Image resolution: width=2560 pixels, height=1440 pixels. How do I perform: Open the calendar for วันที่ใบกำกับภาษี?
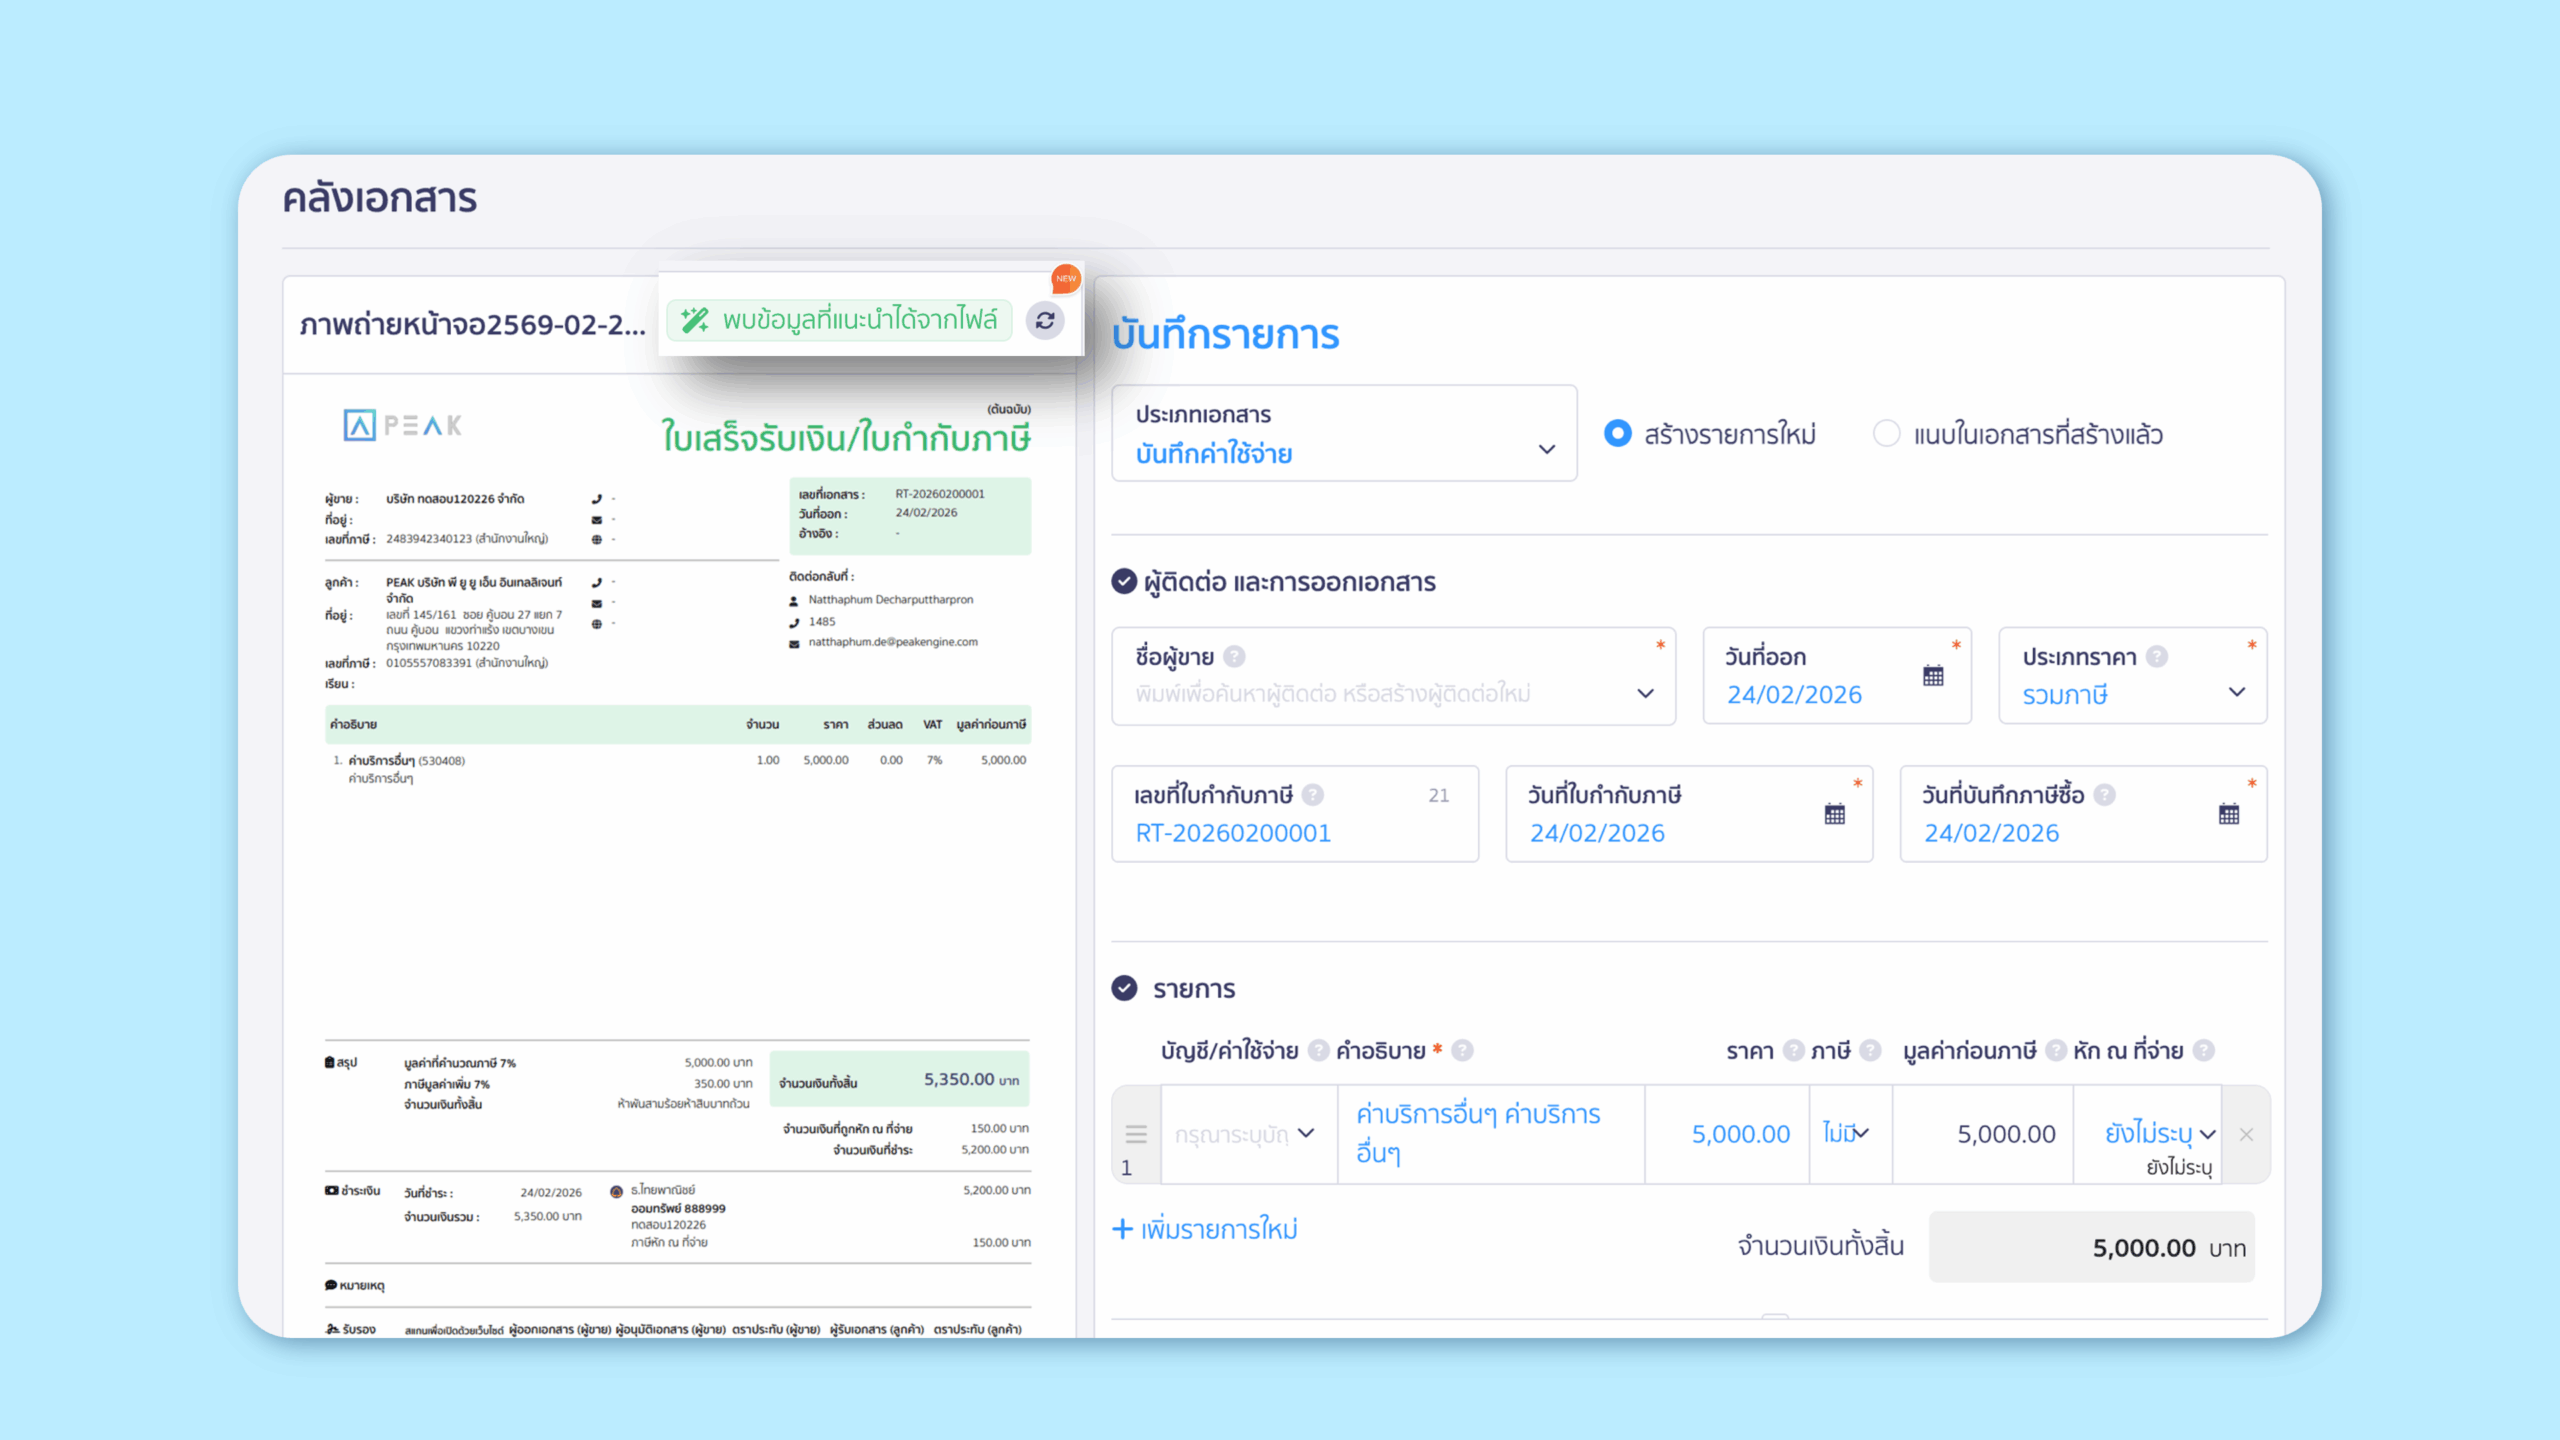1834,814
